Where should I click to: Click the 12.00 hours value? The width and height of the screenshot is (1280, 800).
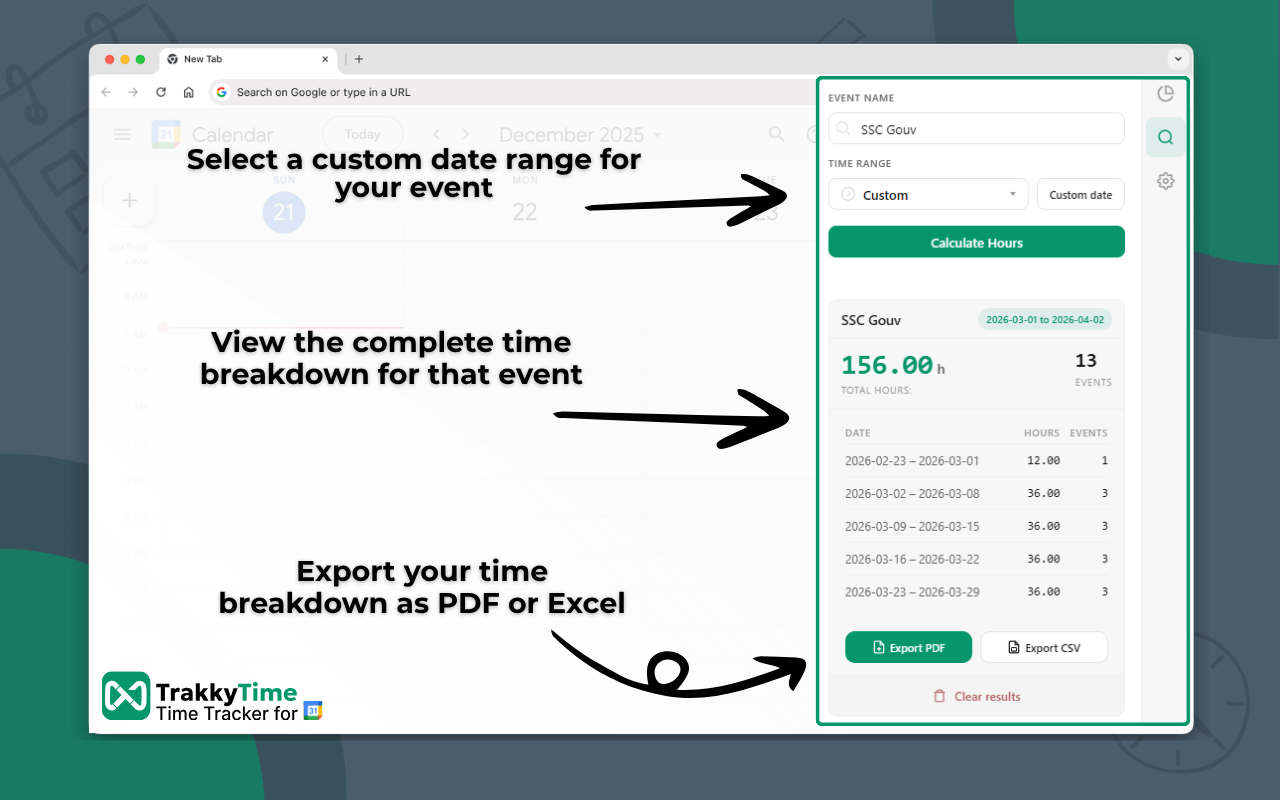1043,461
